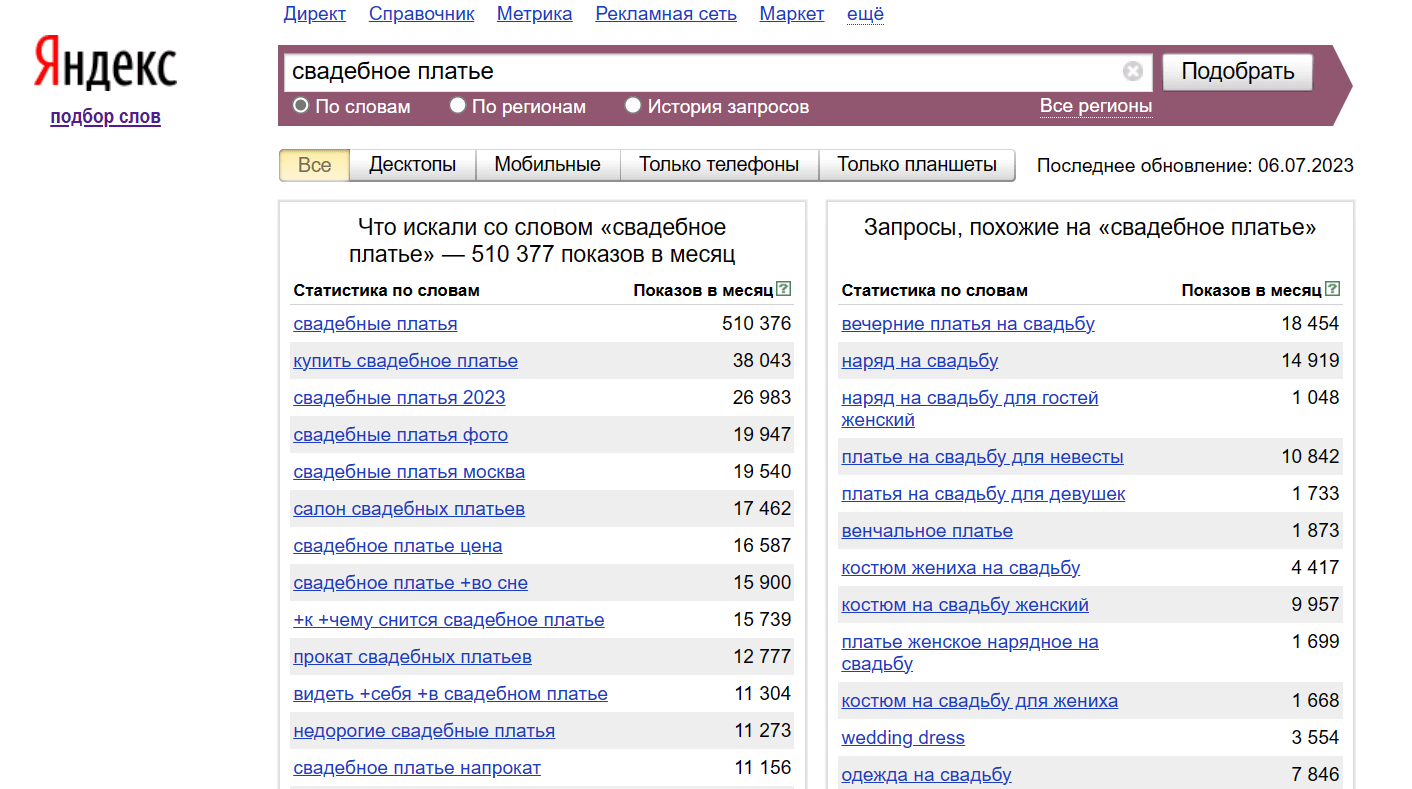Click the 'подбор слов' link under logo
Image resolution: width=1412 pixels, height=789 pixels.
[x=105, y=117]
